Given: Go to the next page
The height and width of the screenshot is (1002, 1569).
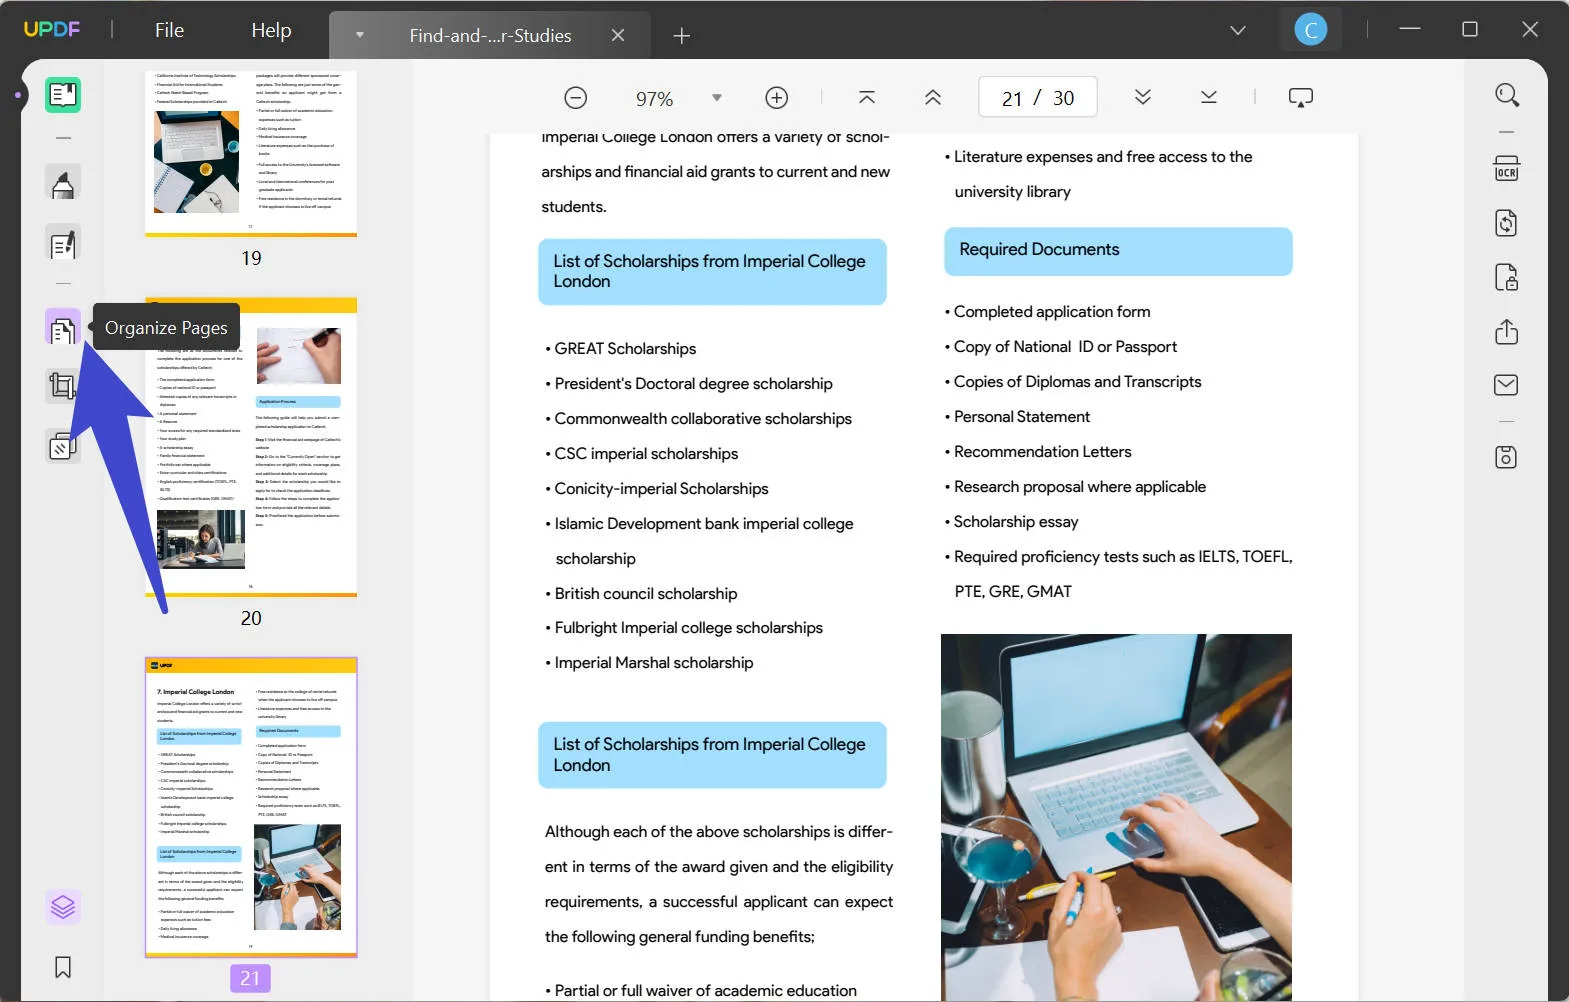Looking at the screenshot, I should click(x=1143, y=97).
